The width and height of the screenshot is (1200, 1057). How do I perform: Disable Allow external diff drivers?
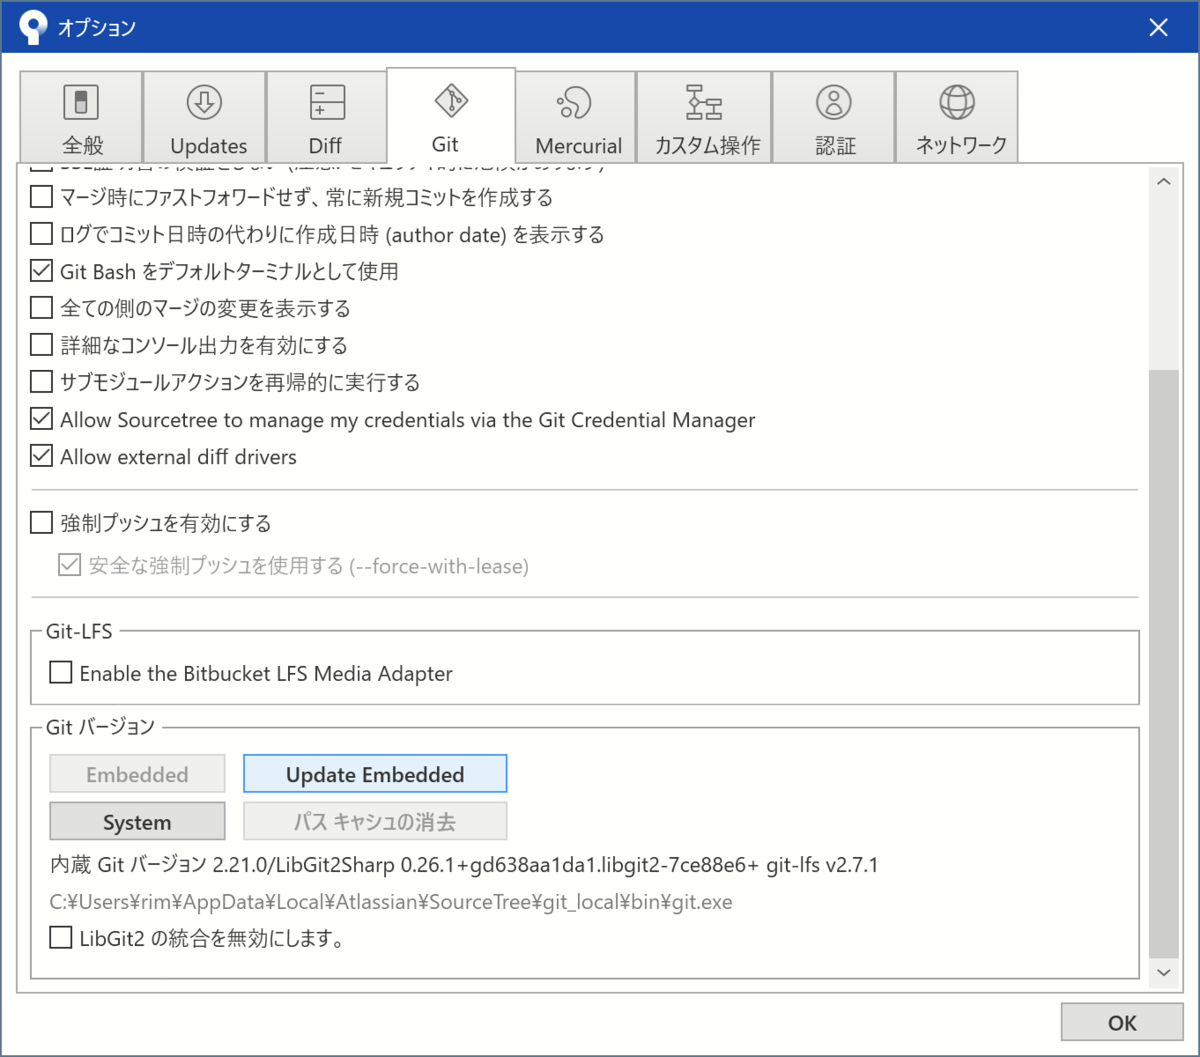41,456
